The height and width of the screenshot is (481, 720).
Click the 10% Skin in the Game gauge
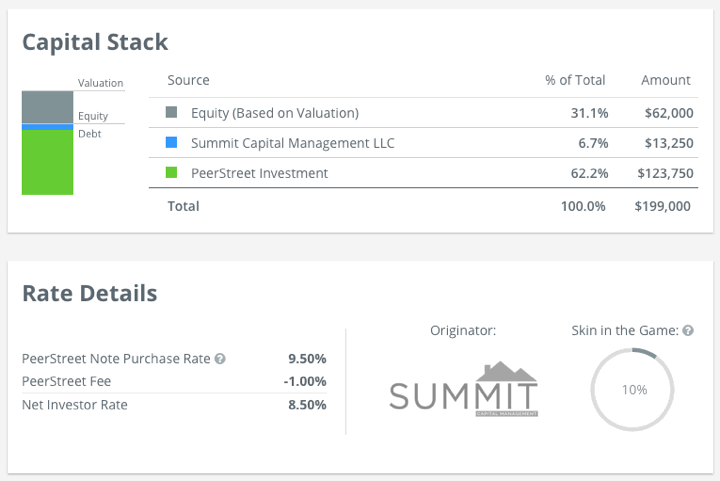(634, 389)
